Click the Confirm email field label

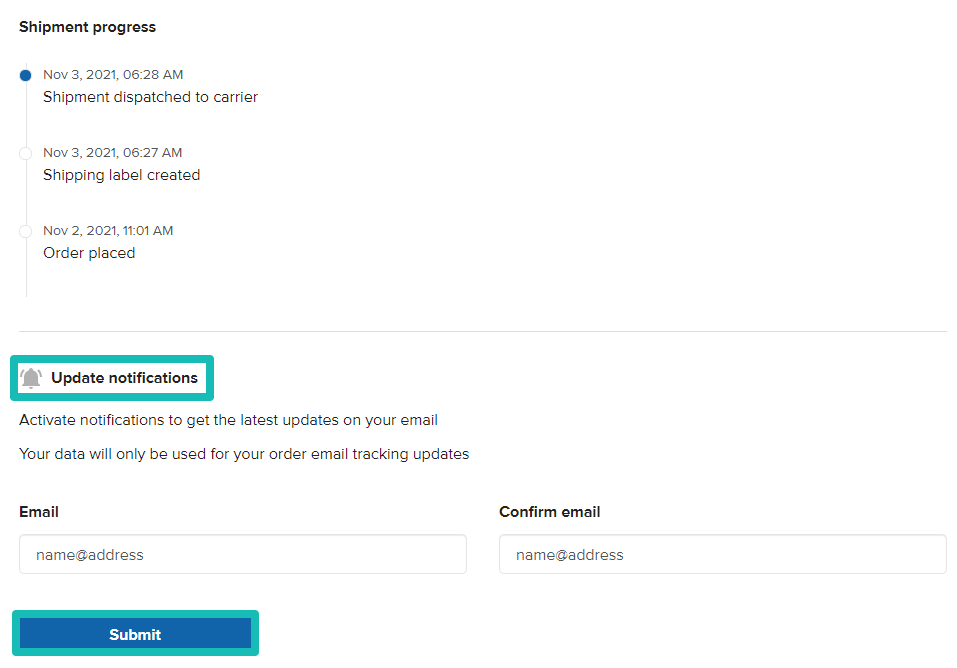point(550,511)
